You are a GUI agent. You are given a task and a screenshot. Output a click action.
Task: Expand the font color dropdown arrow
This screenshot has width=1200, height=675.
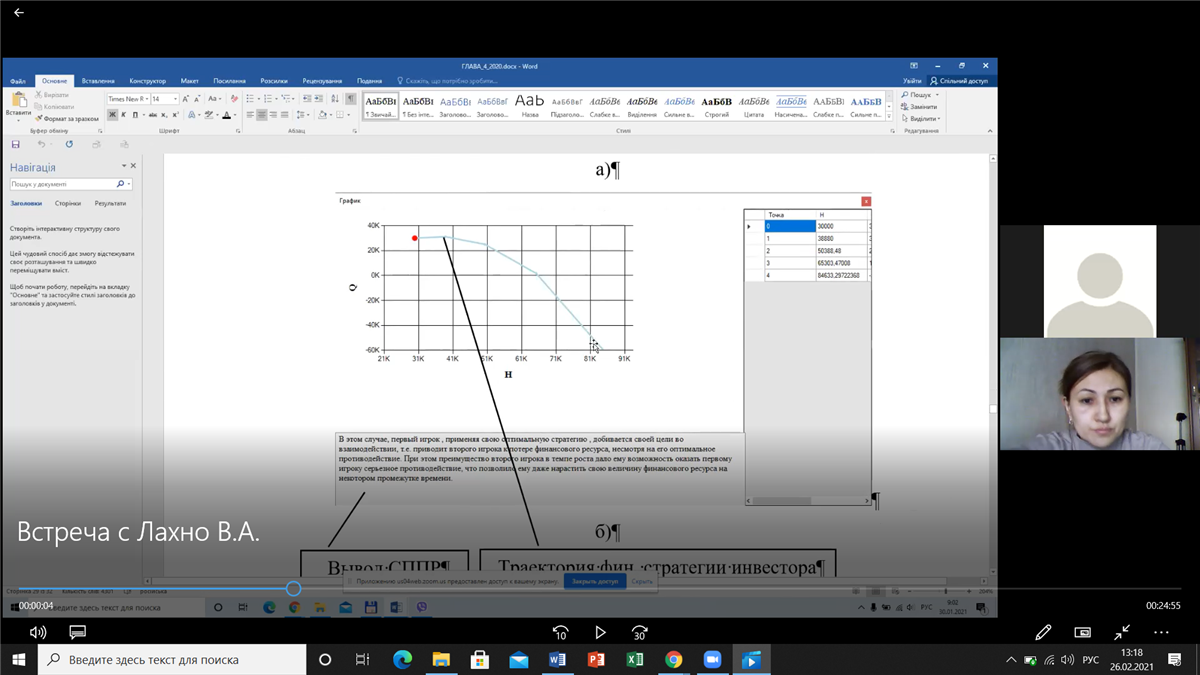point(237,115)
